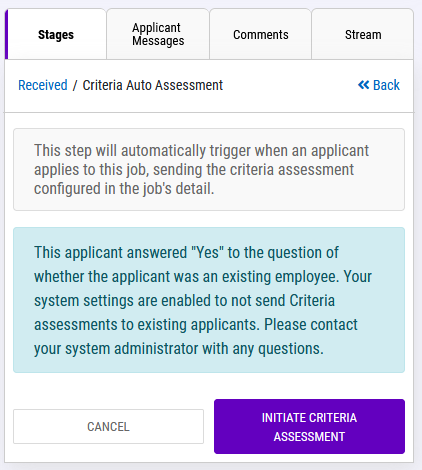Click the purple indicator on Stages tab
Image resolution: width=422 pixels, height=470 pixels.
[x=6, y=34]
